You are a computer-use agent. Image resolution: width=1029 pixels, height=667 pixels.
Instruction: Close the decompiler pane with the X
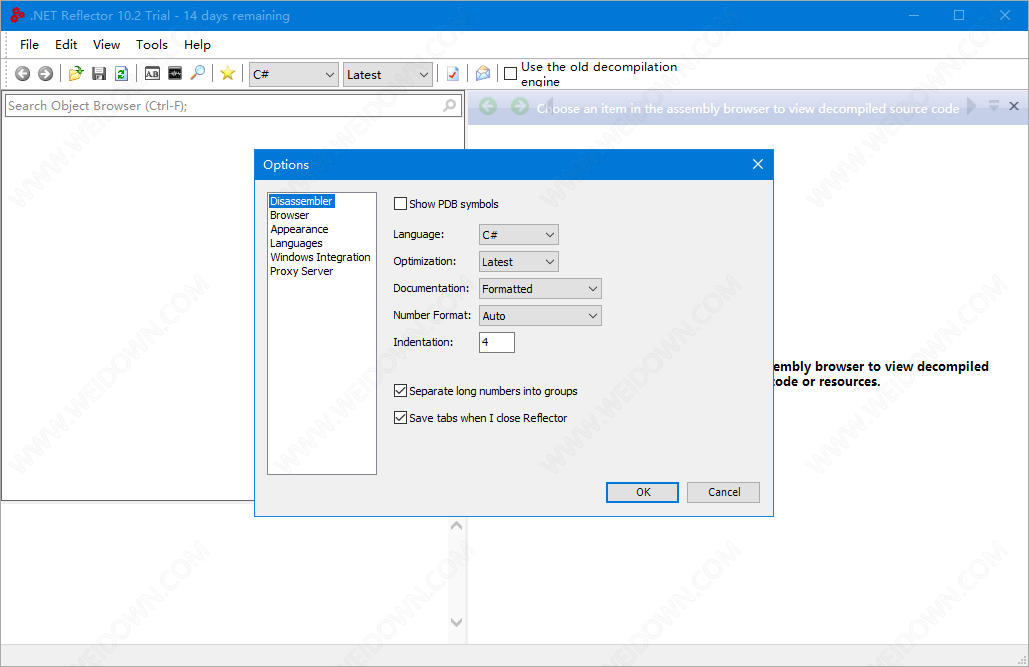coord(1014,106)
